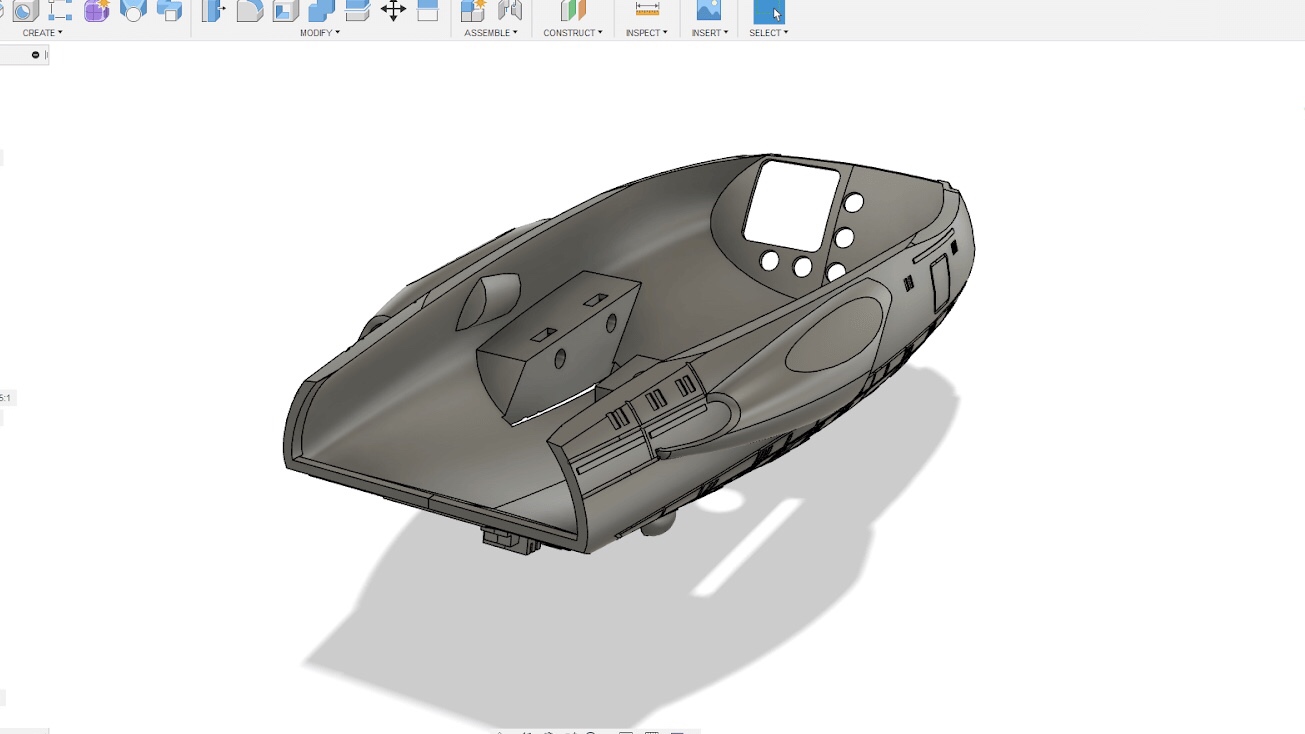Click the New Component icon
The width and height of the screenshot is (1305, 734).
[473, 10]
